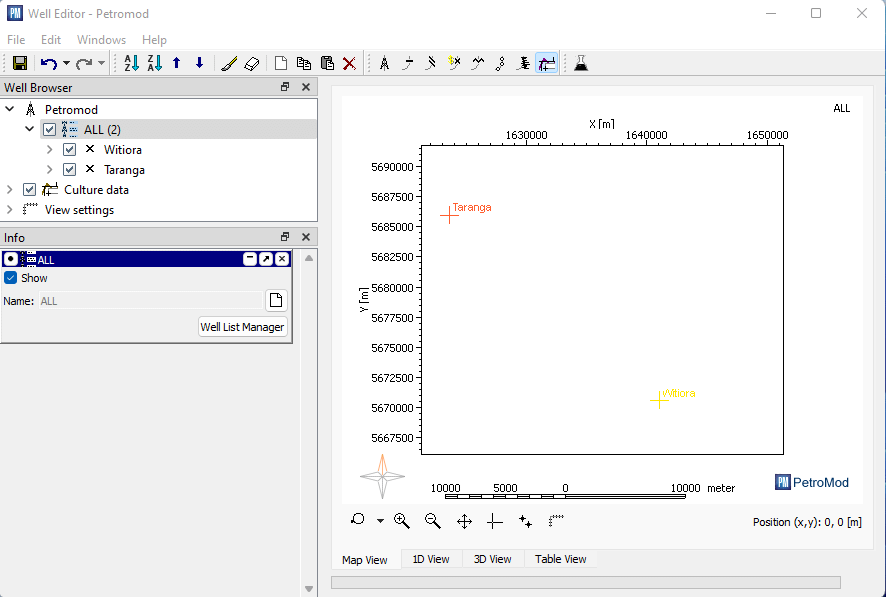Expand the Culture data tree node
This screenshot has width=886, height=597.
(10, 190)
